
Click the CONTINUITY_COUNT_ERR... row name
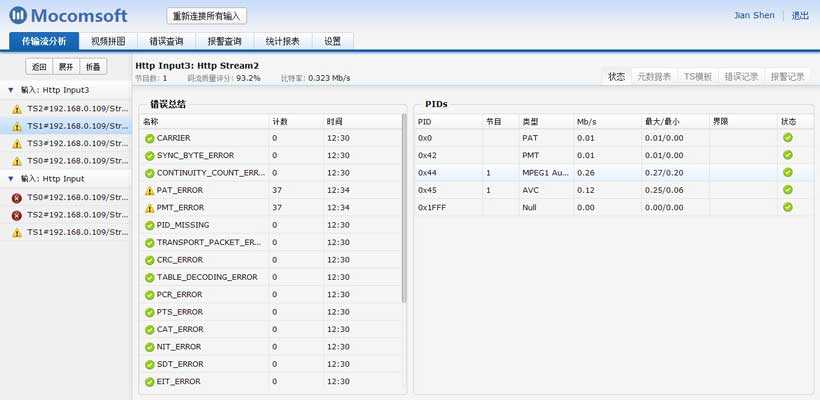211,173
